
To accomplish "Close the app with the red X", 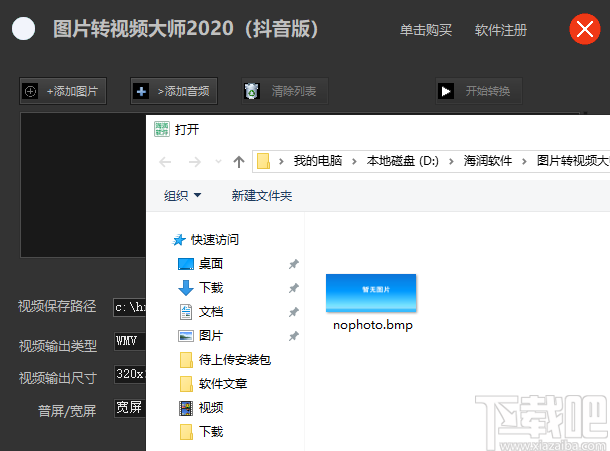I will (585, 29).
